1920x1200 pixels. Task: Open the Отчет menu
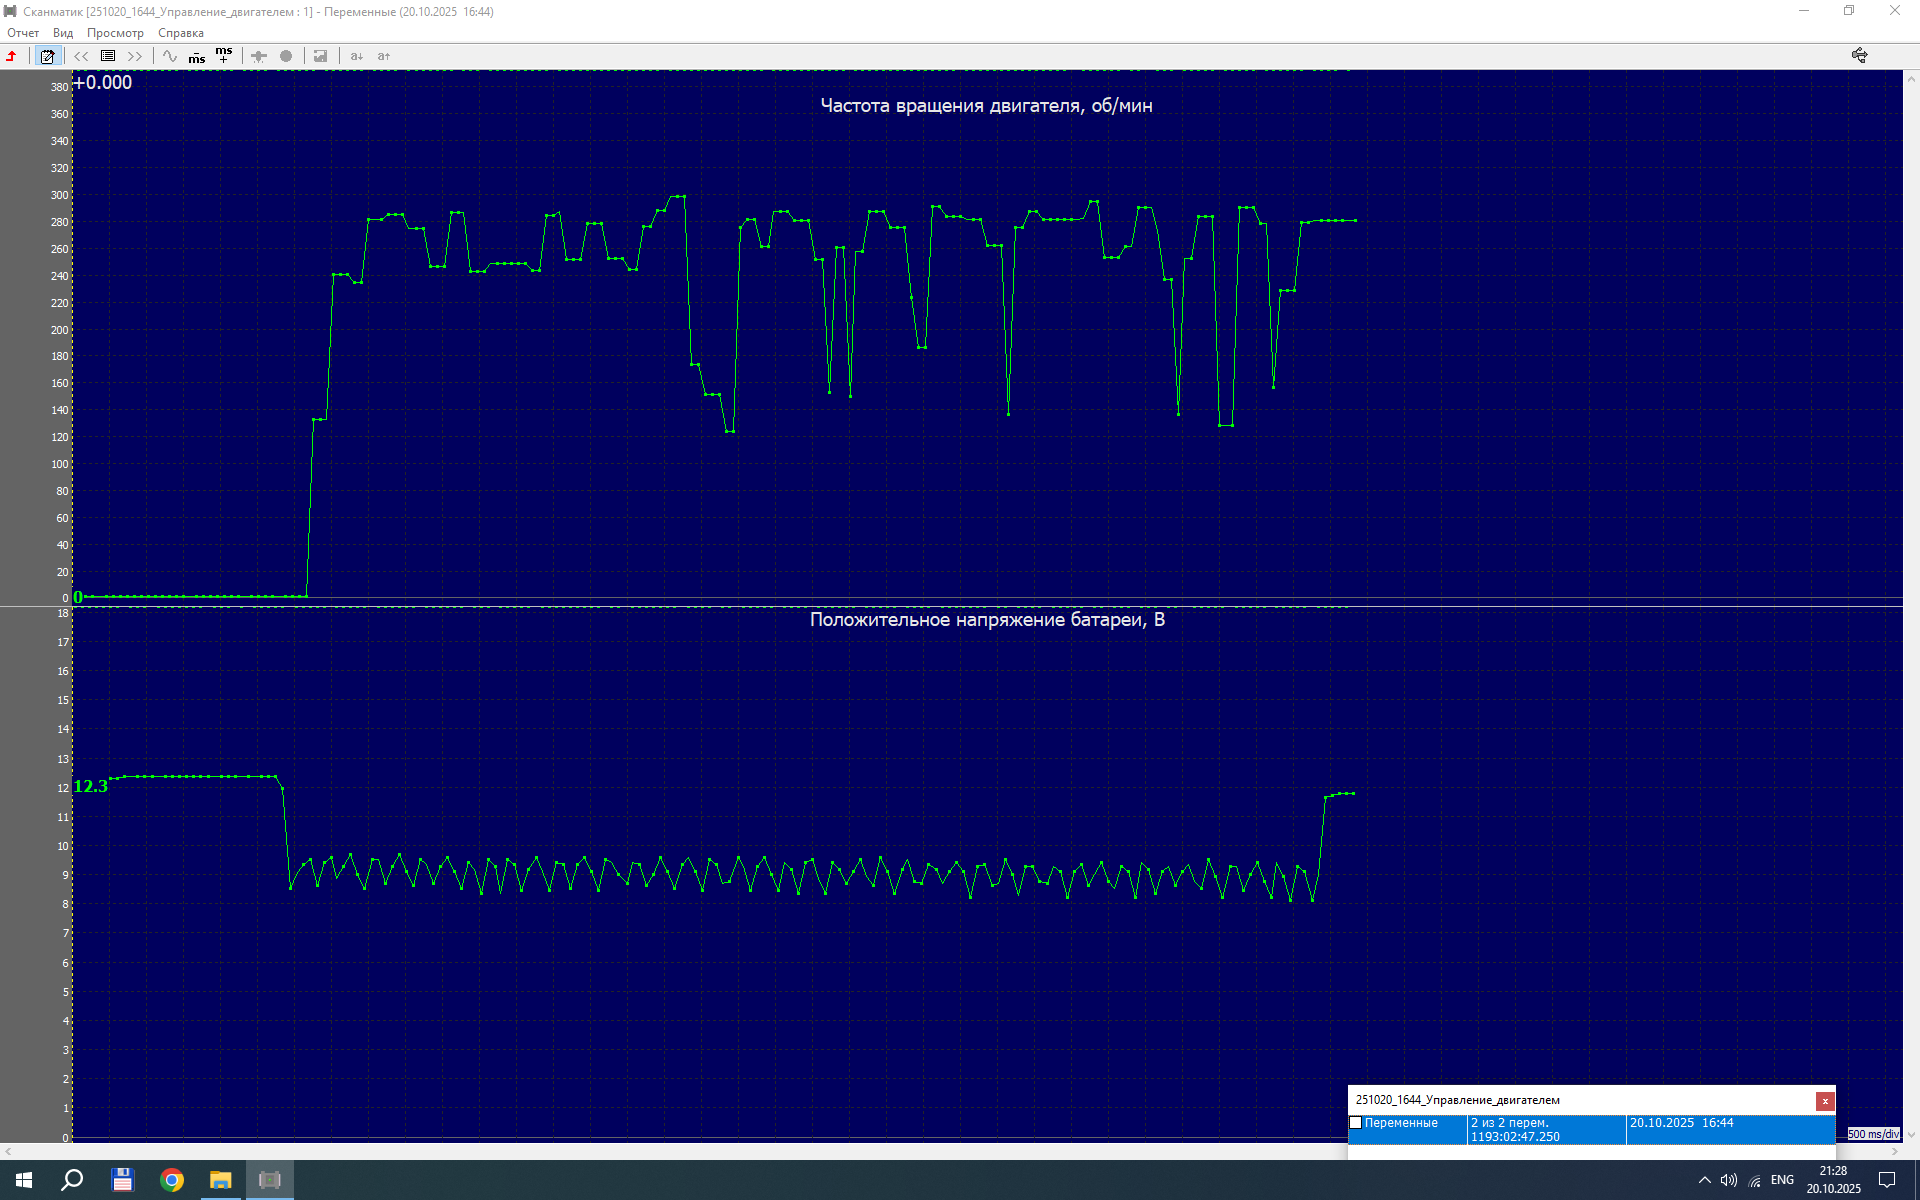(23, 33)
